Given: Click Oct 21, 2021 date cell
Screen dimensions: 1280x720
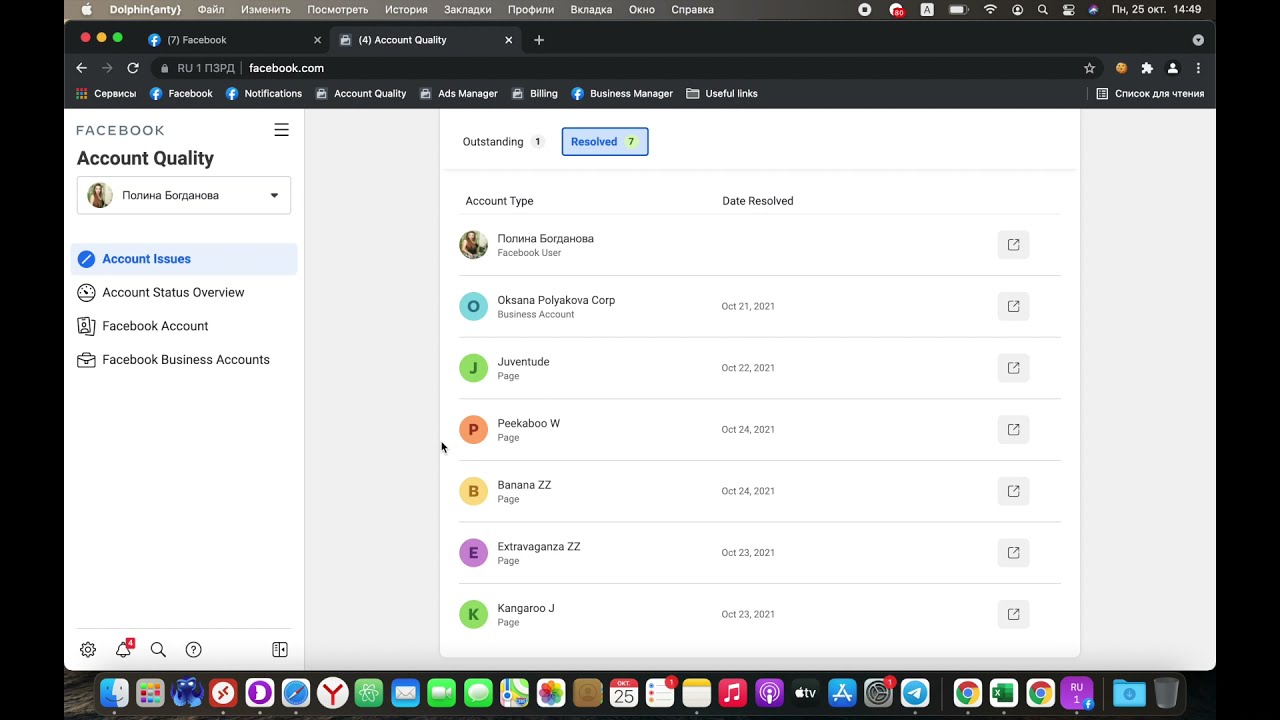Looking at the screenshot, I should 748,306.
